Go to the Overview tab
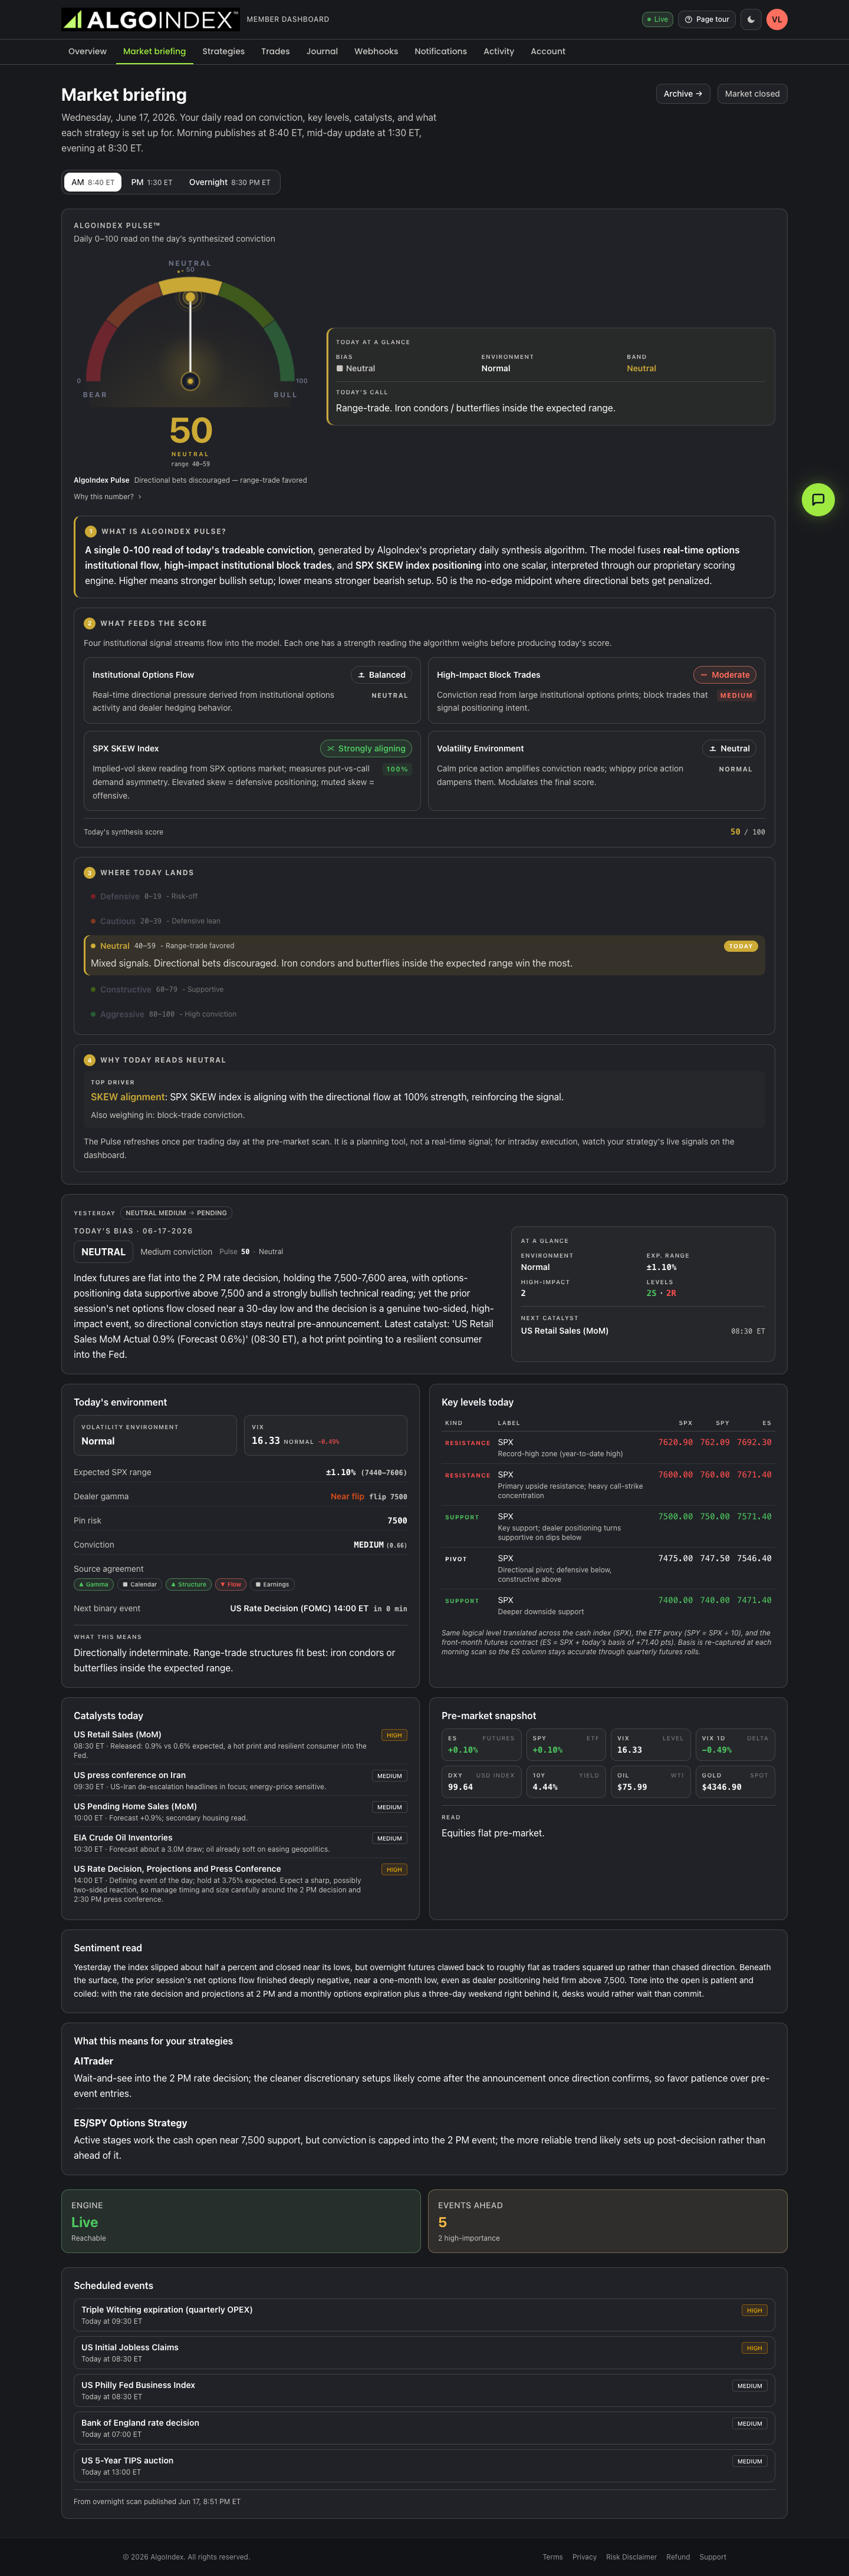The width and height of the screenshot is (849, 2576). [87, 51]
